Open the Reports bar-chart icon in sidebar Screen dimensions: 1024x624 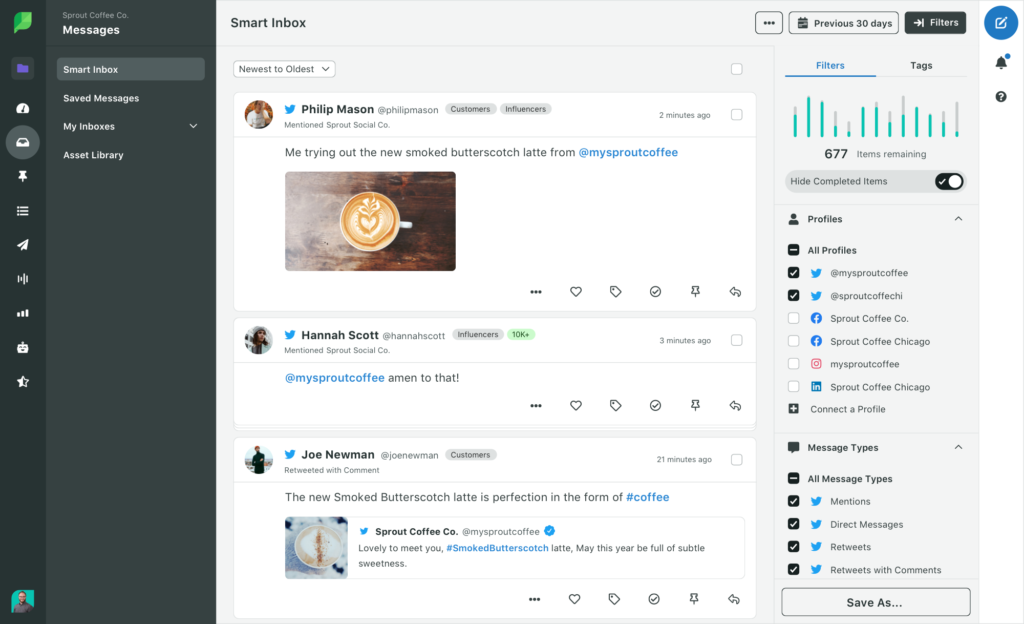(x=22, y=312)
